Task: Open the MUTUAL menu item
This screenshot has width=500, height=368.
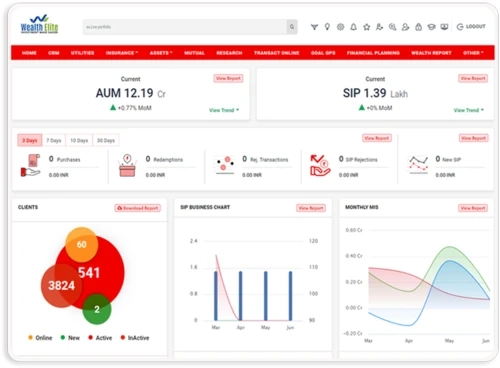Action: [x=194, y=53]
